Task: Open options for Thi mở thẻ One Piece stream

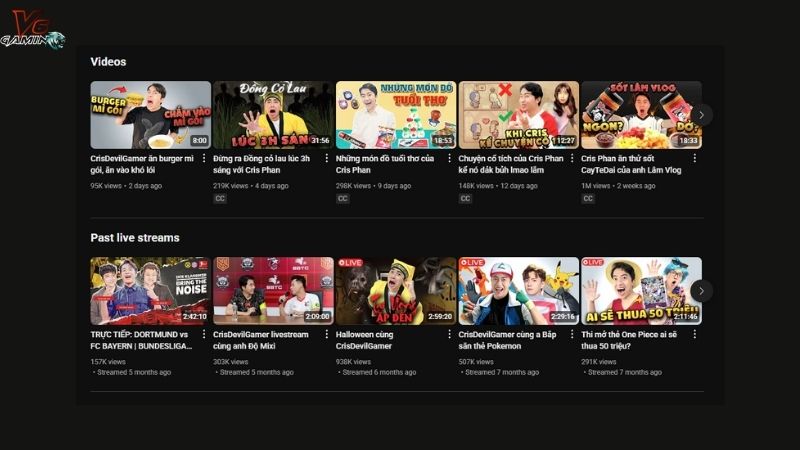Action: coord(694,334)
